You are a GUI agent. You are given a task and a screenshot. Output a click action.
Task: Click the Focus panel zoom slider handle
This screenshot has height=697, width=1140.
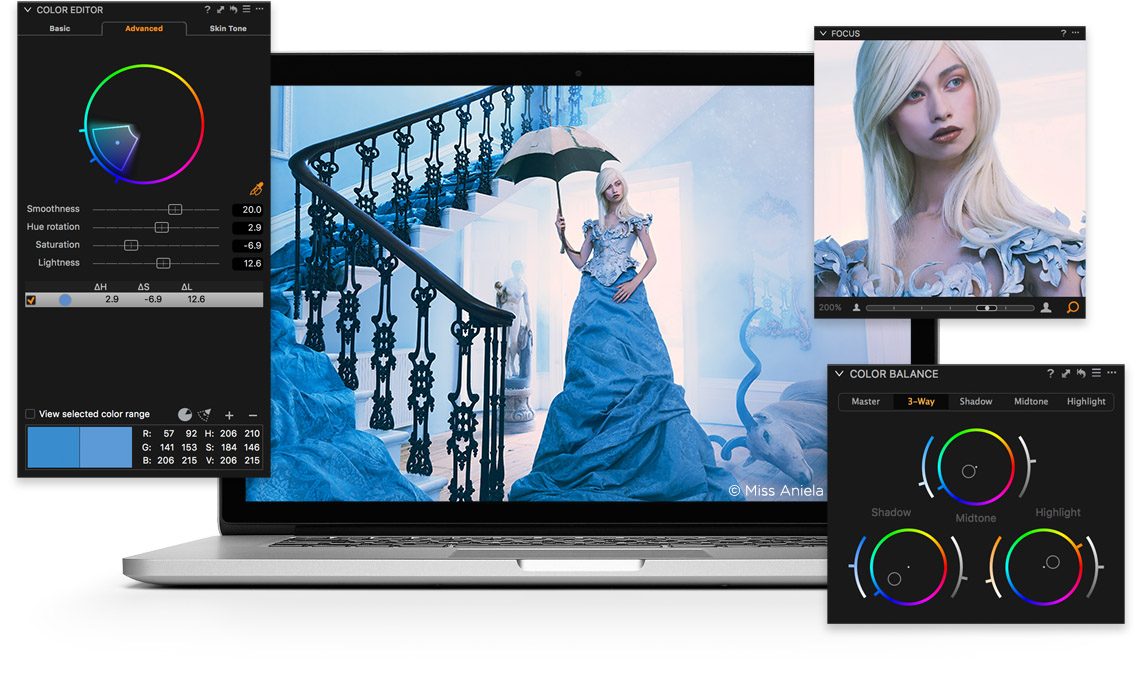point(986,308)
